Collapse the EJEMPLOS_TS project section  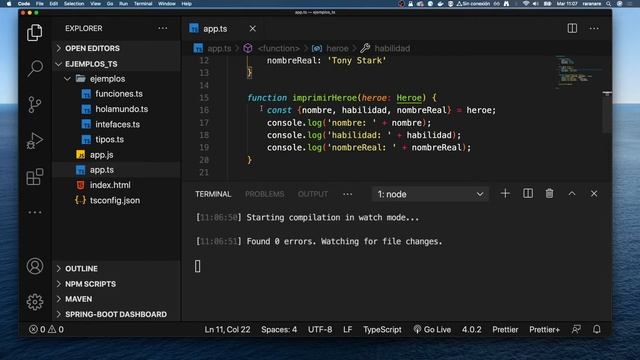[116, 64]
